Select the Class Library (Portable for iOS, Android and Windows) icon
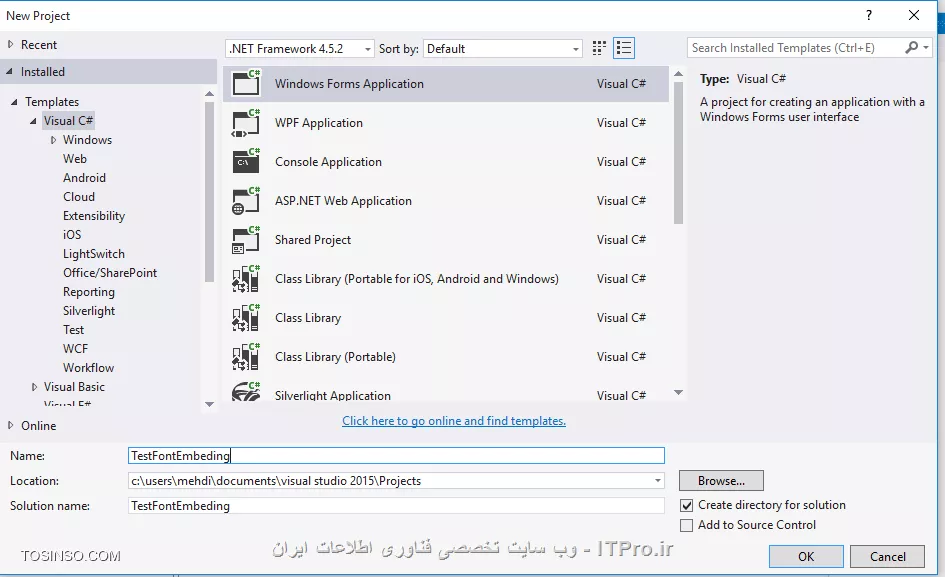Viewport: 945px width, 577px height. pyautogui.click(x=246, y=279)
